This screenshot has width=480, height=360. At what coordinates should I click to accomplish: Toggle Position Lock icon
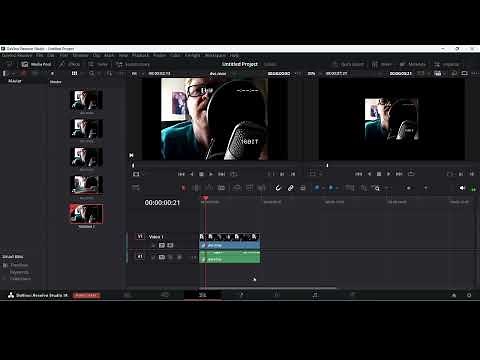pos(303,188)
